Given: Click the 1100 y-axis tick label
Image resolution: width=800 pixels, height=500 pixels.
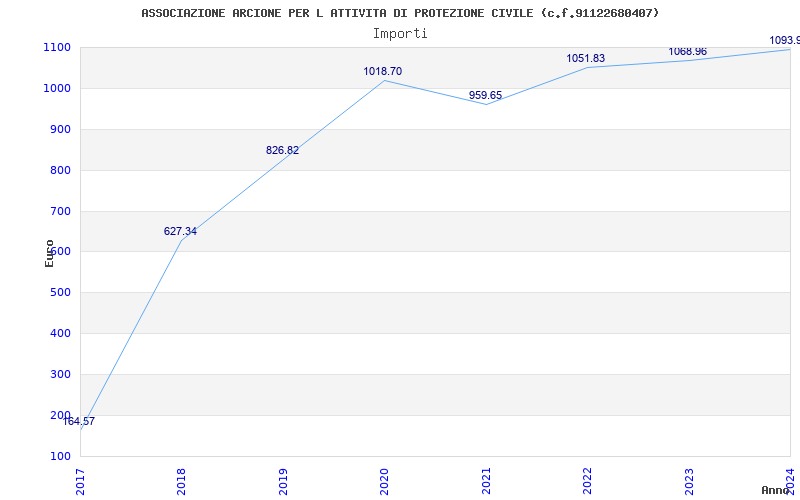Looking at the screenshot, I should coord(57,47).
